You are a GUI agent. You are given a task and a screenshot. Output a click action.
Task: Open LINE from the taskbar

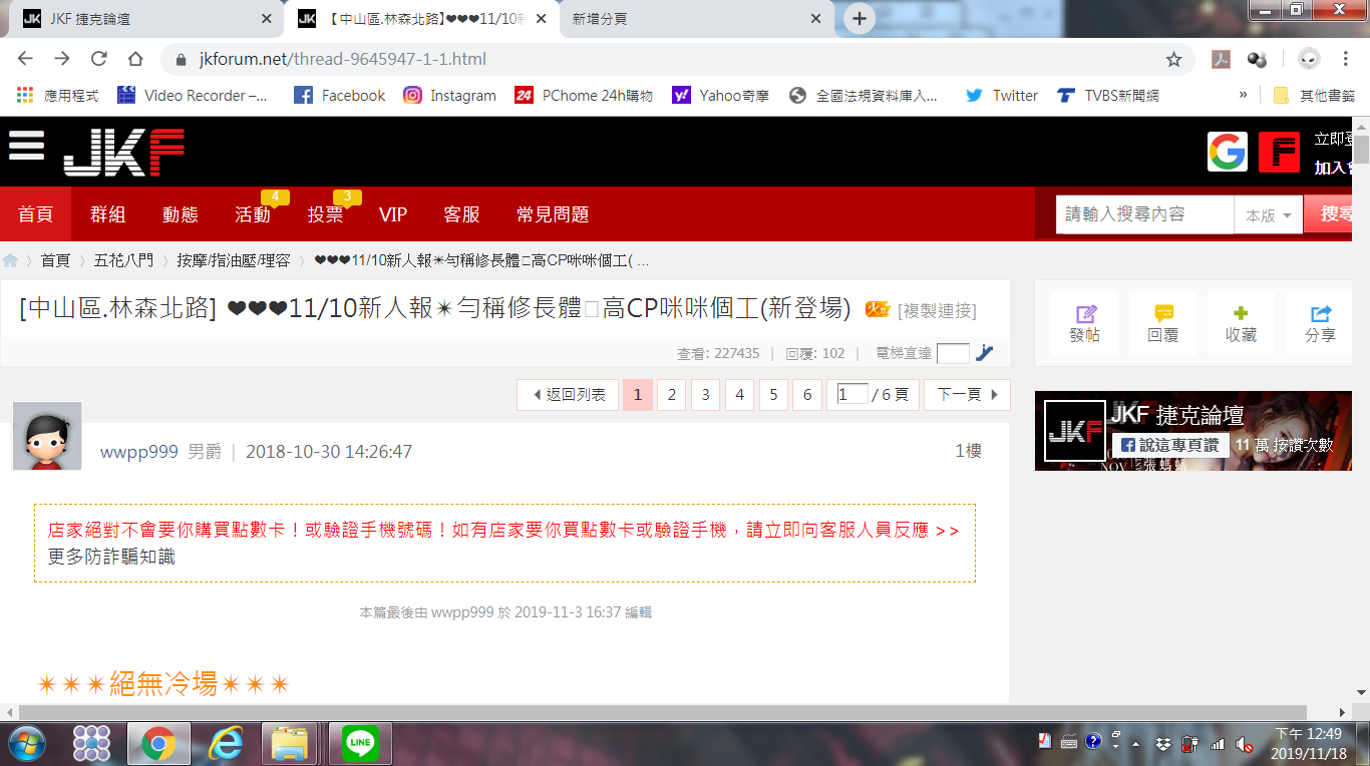click(360, 743)
